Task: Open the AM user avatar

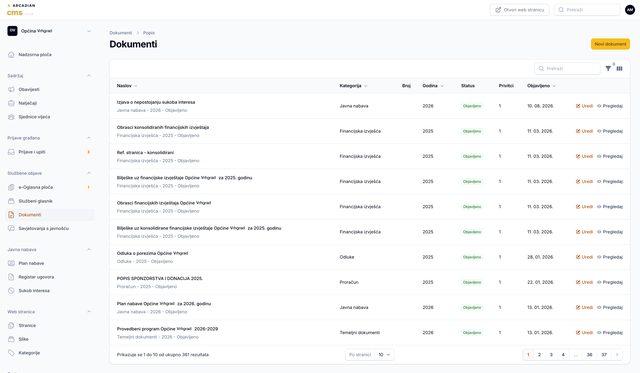Action: click(630, 10)
